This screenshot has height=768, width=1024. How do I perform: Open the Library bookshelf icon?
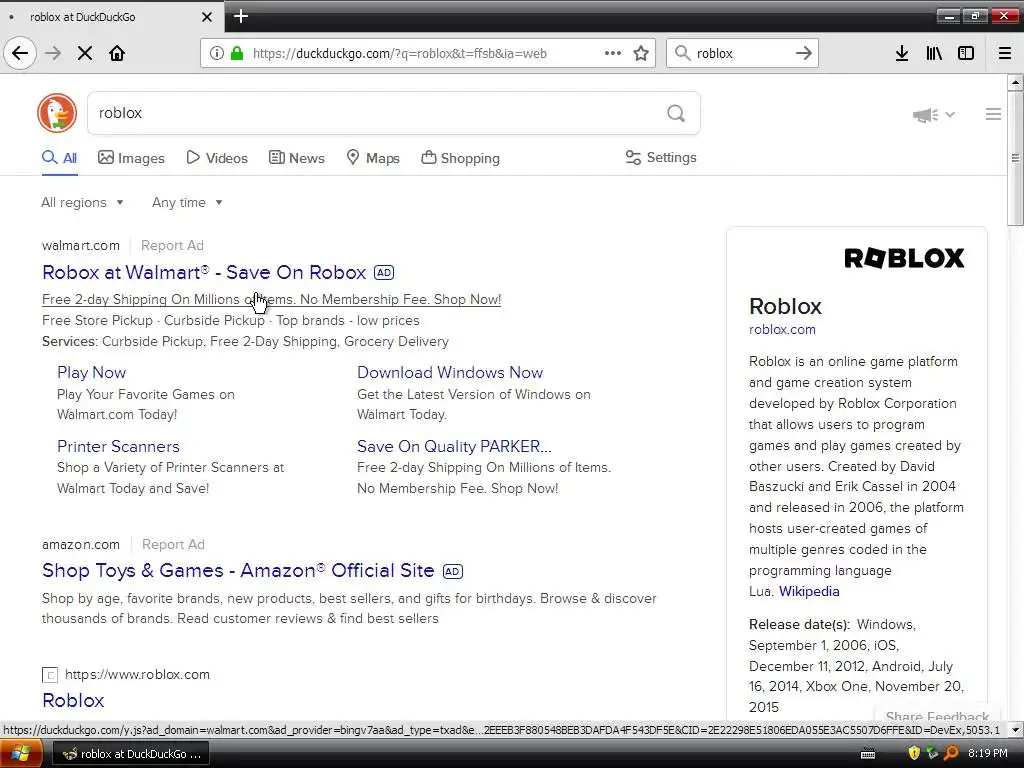[x=934, y=53]
